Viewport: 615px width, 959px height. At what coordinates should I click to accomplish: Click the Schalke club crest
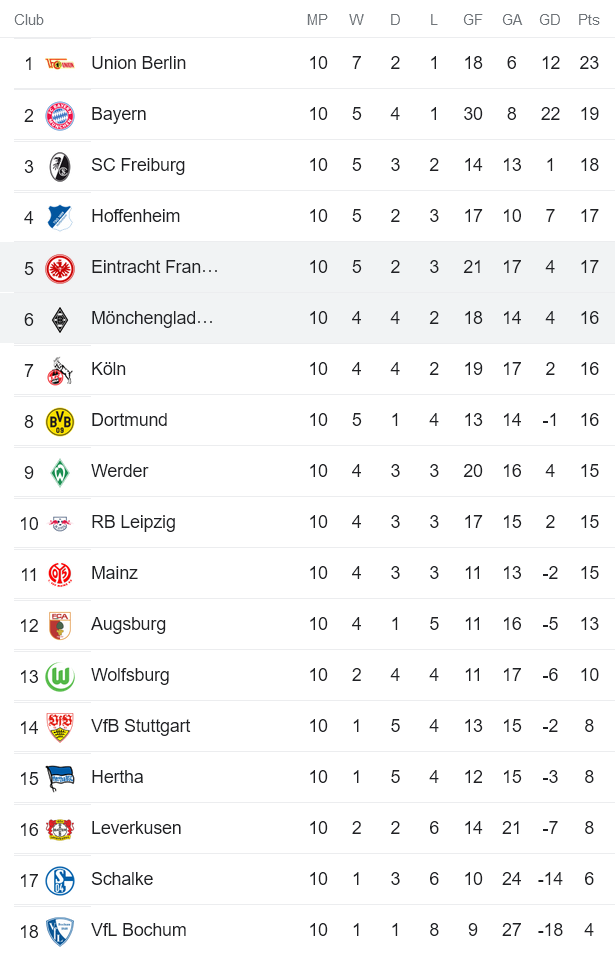[58, 879]
